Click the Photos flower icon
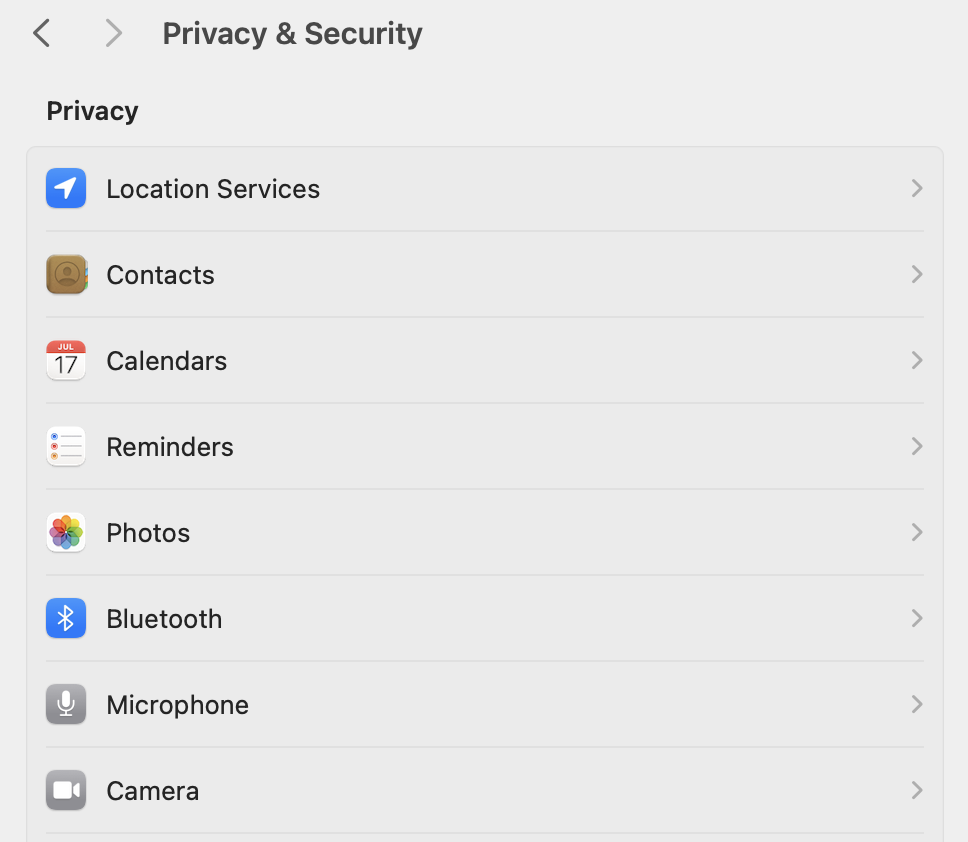The image size is (968, 842). pos(65,532)
